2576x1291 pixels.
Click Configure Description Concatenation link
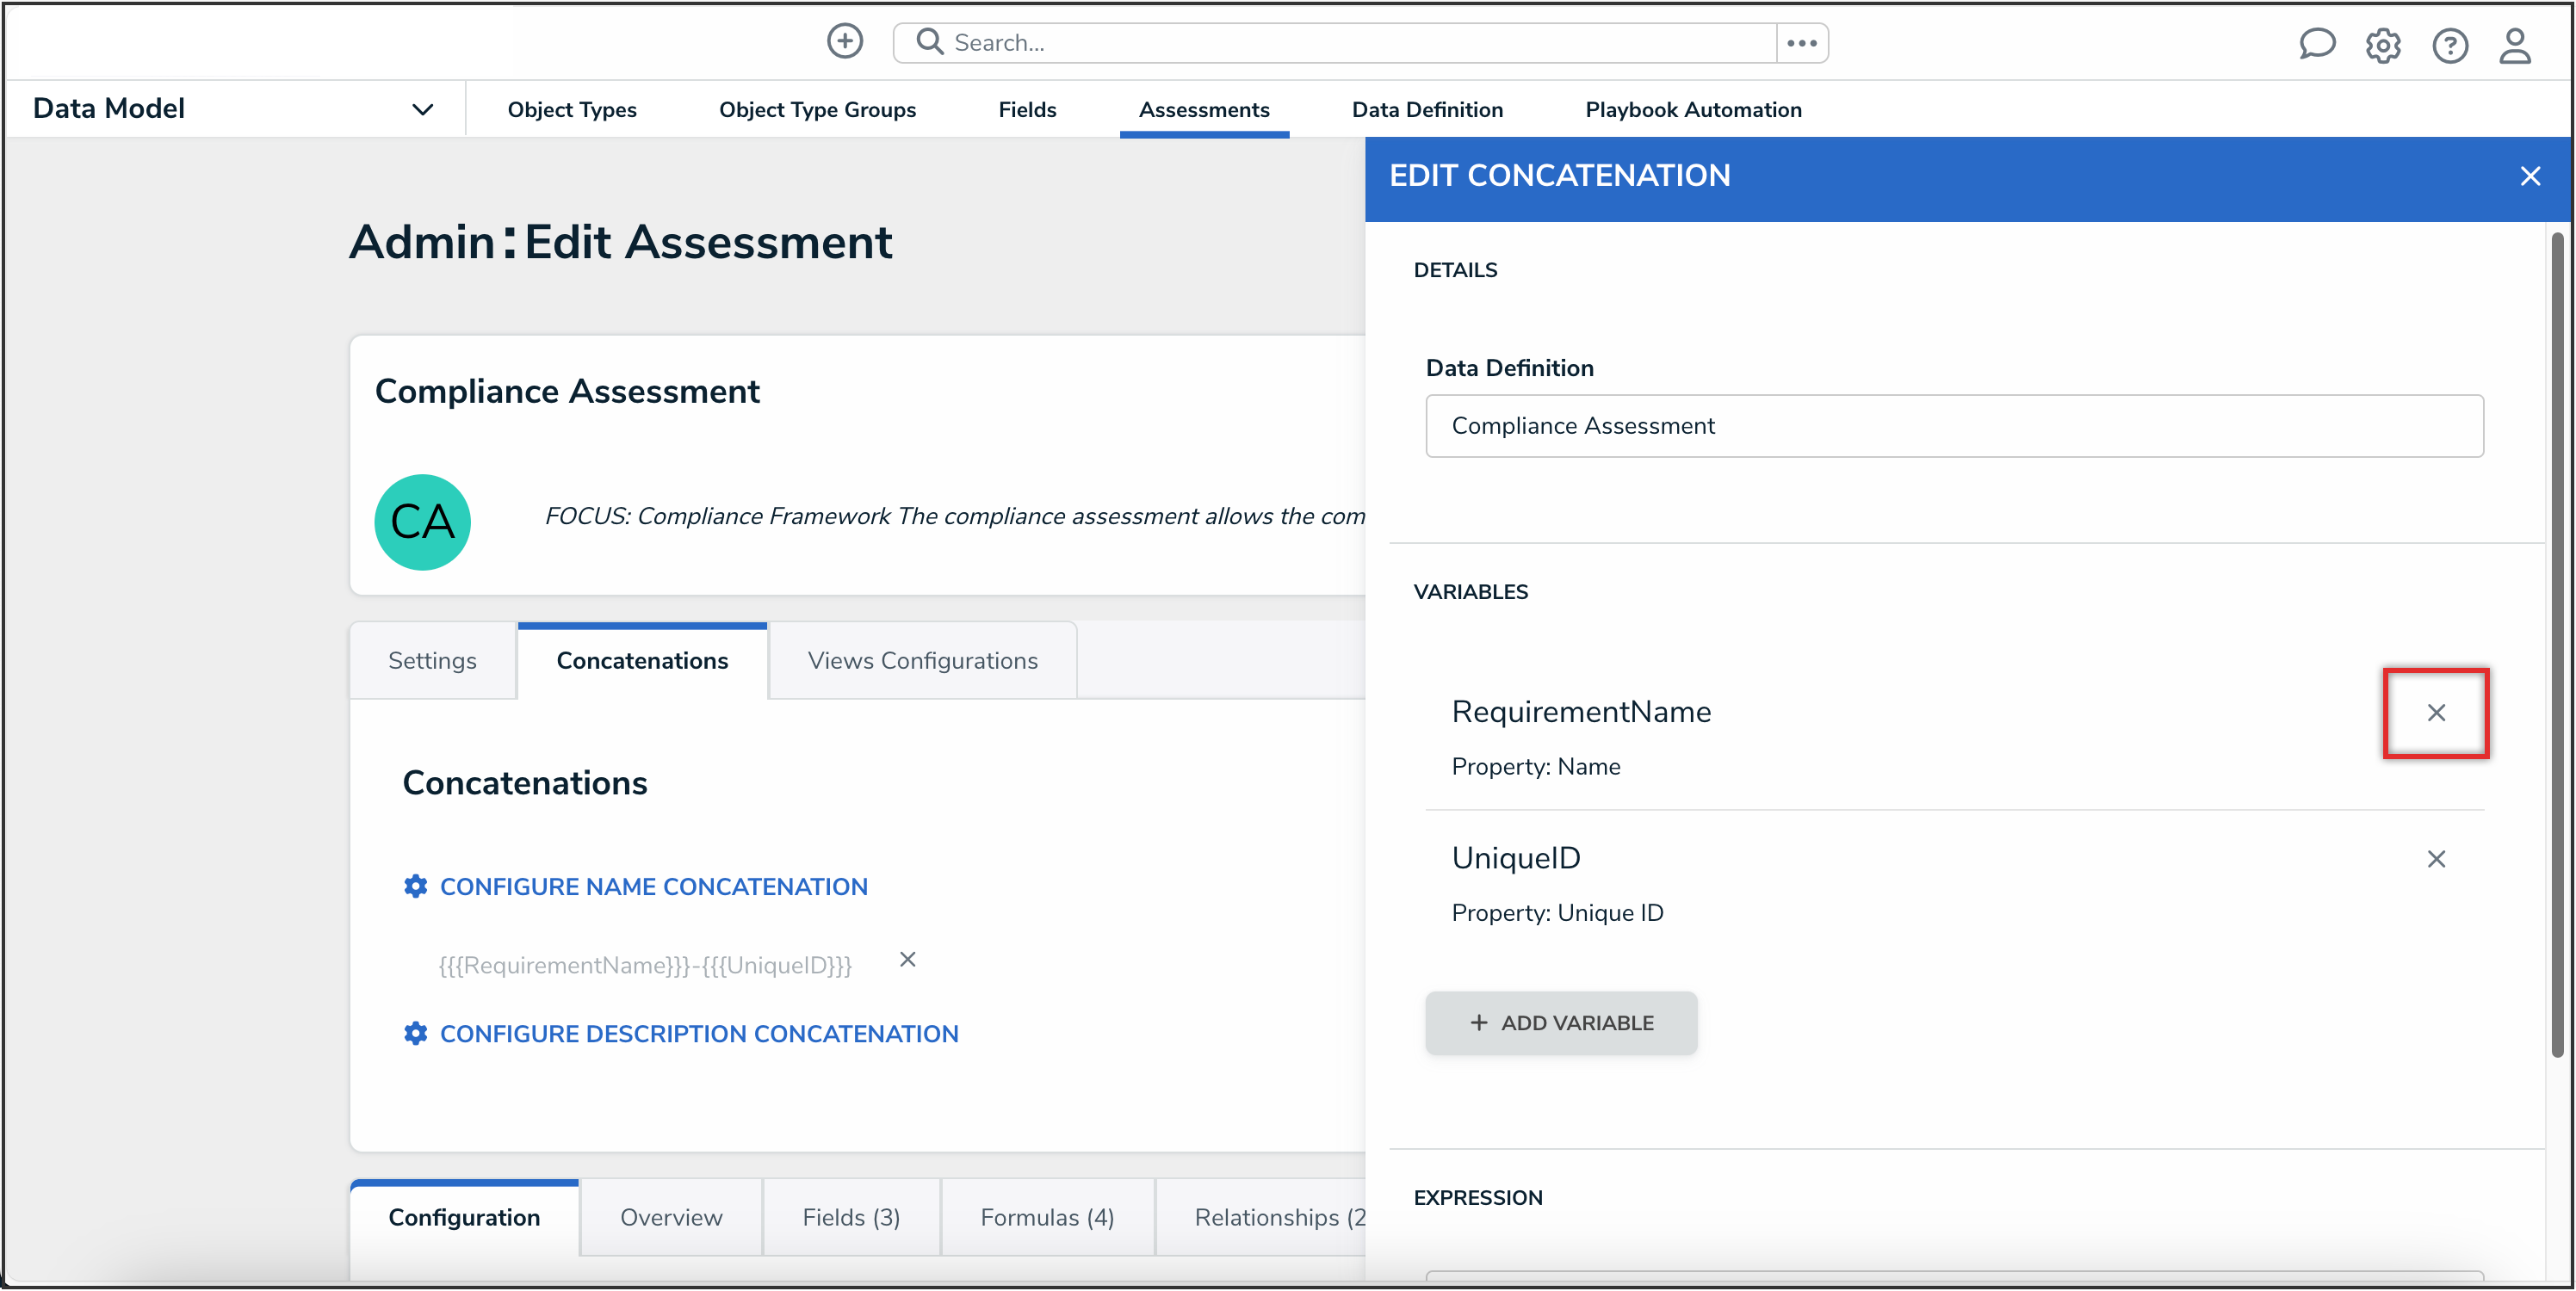[x=698, y=1034]
